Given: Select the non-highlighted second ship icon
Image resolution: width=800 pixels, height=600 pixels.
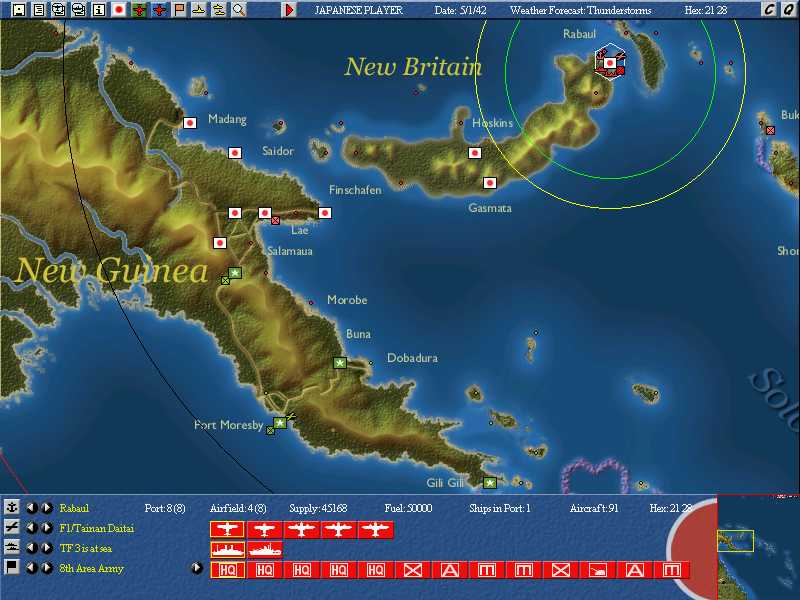Looking at the screenshot, I should point(264,549).
